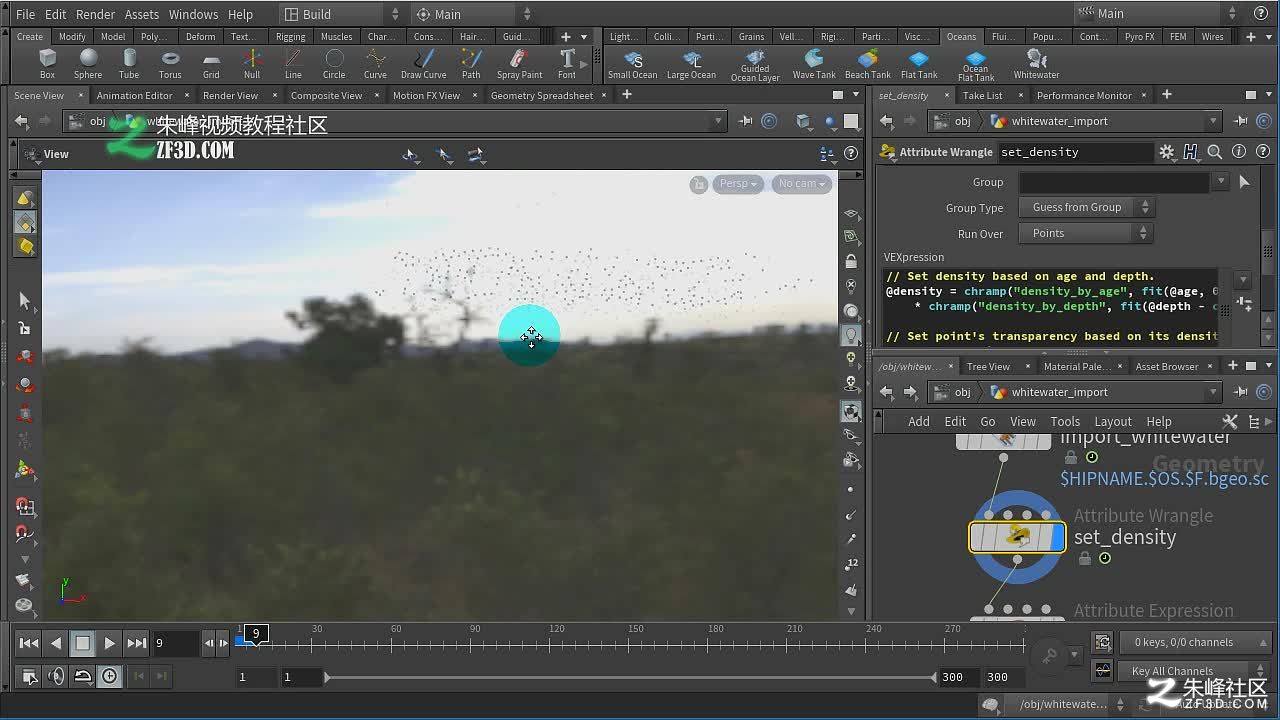Open the Render menu
1280x720 pixels.
click(96, 14)
